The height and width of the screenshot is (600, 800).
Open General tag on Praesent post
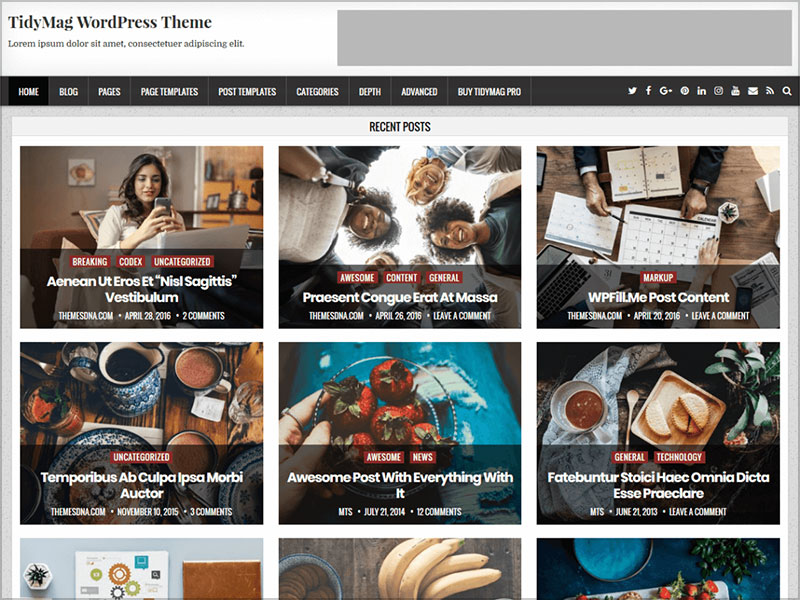pyautogui.click(x=444, y=278)
